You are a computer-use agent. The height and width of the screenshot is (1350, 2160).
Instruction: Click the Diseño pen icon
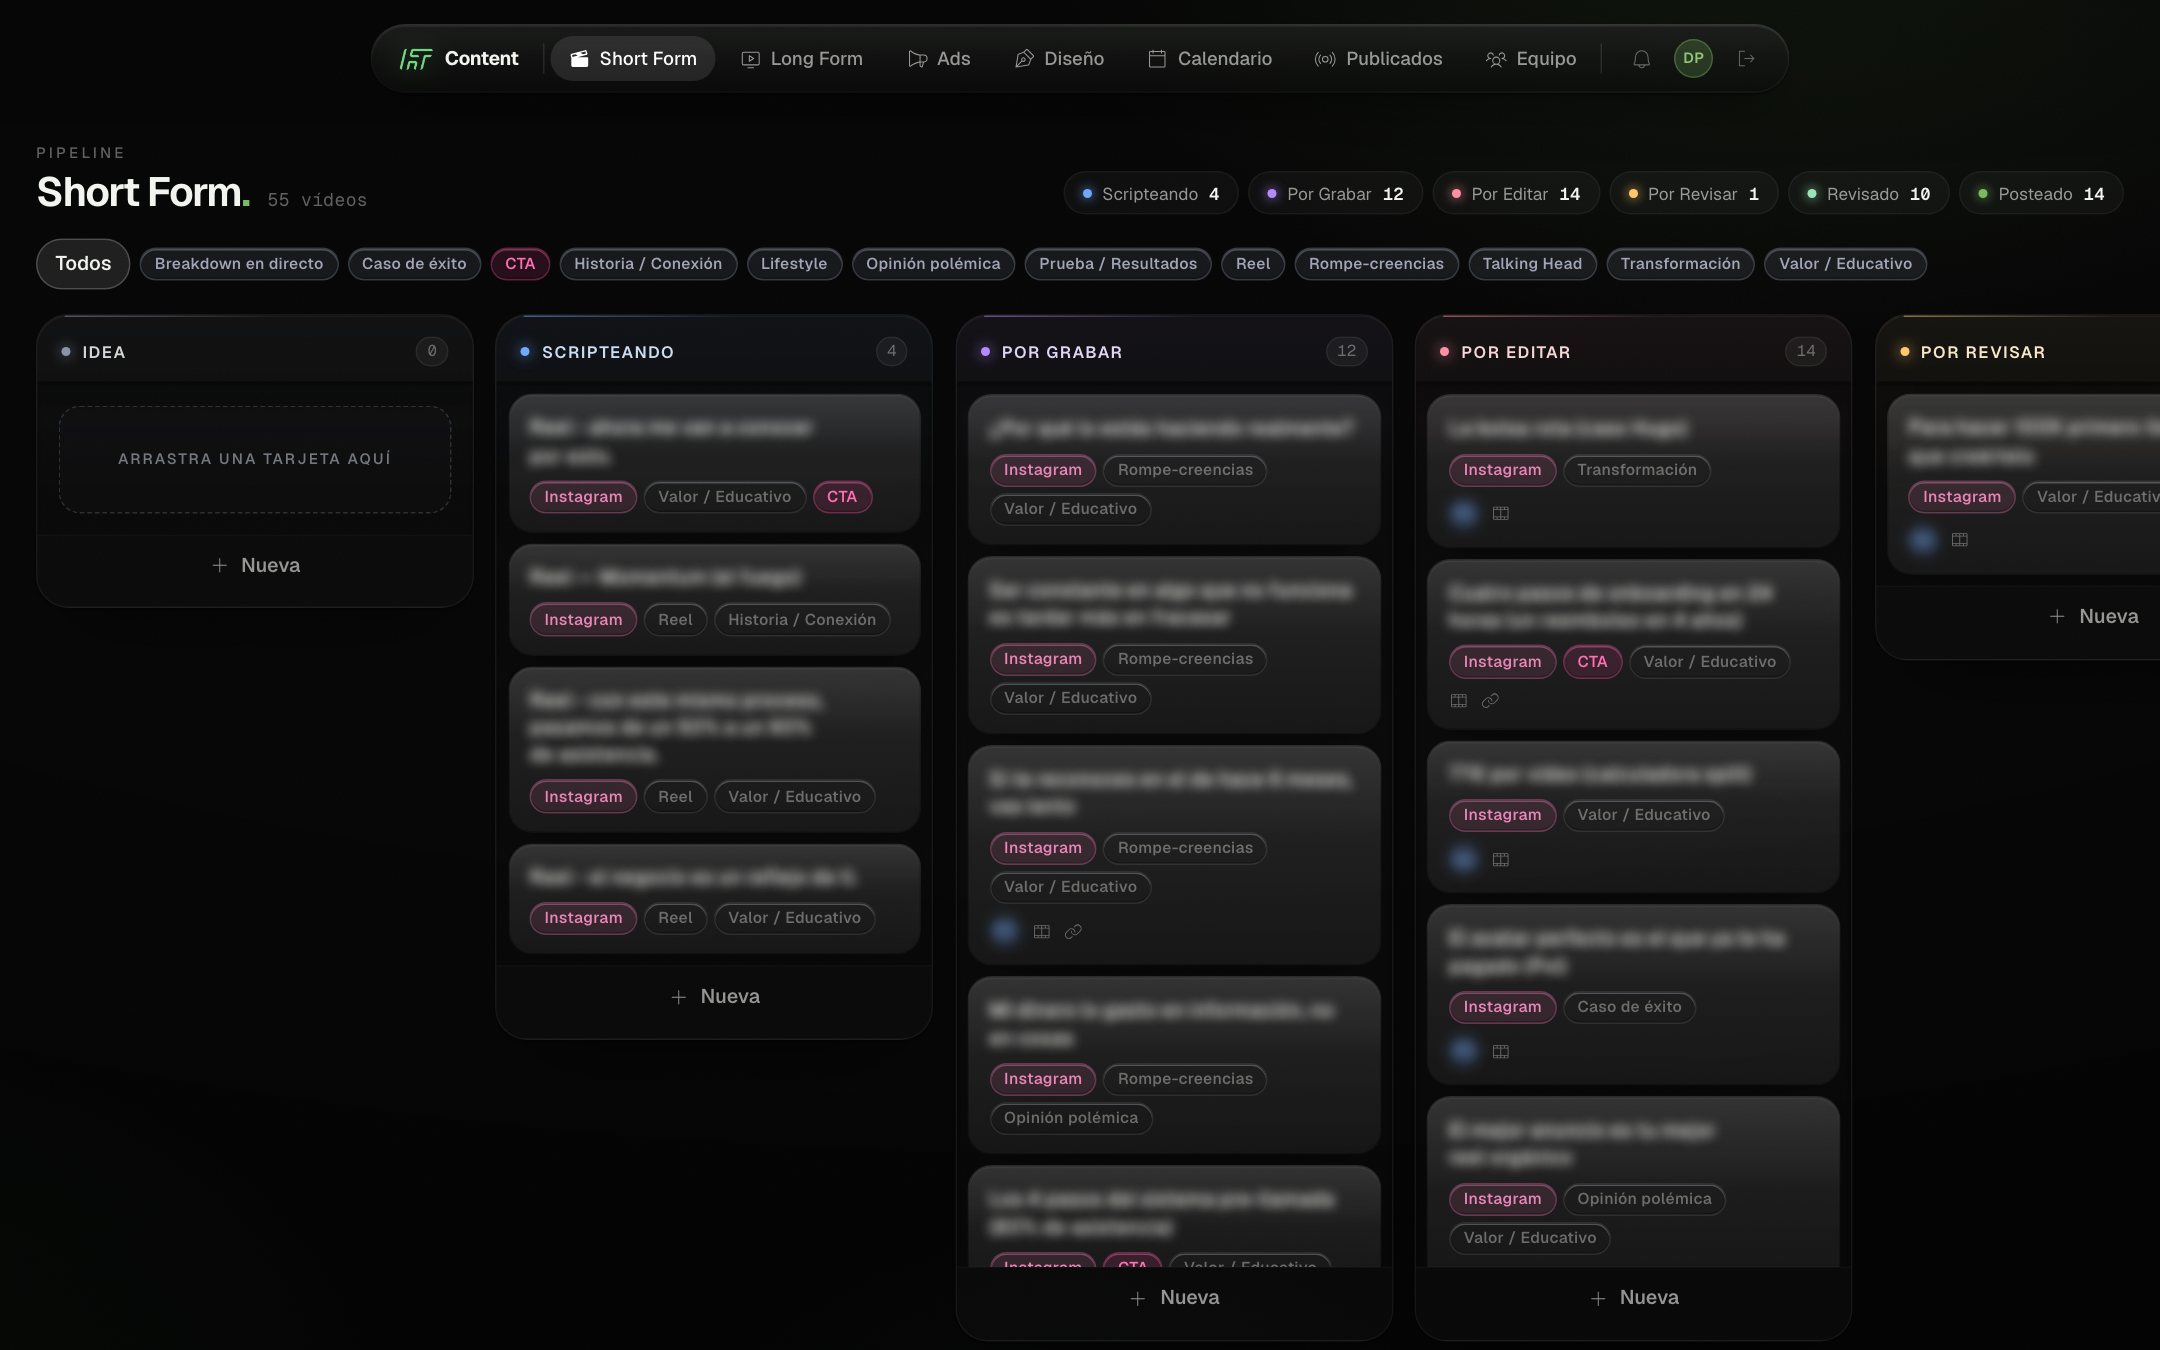click(1024, 59)
